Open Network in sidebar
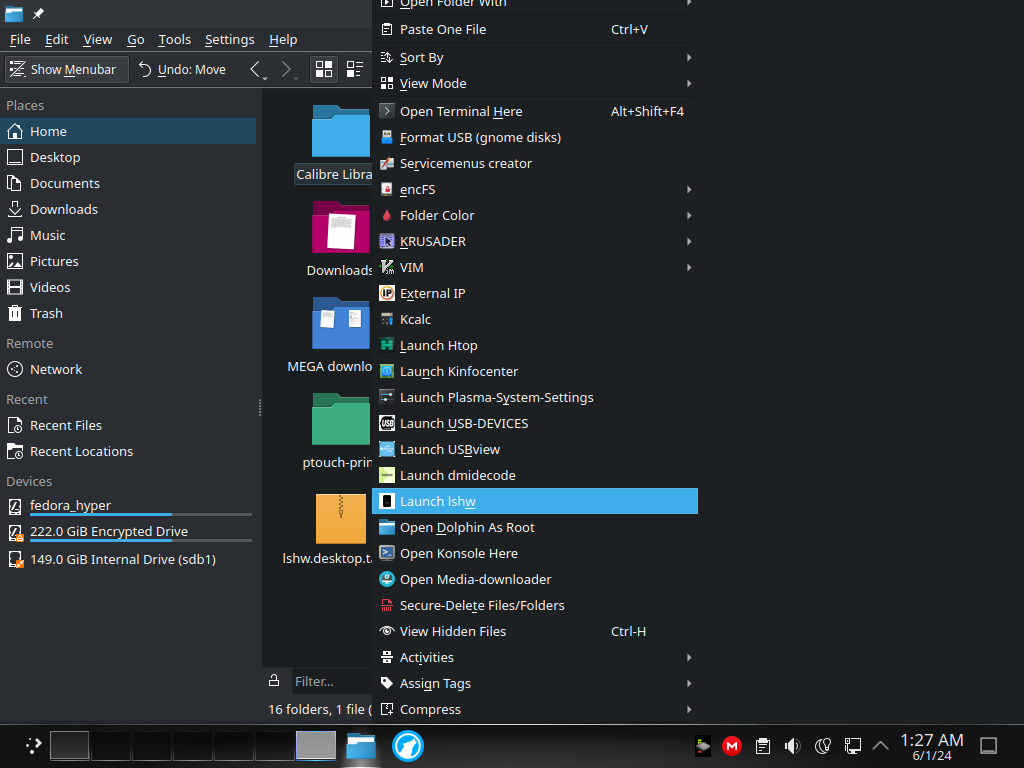This screenshot has width=1024, height=768. point(128,370)
